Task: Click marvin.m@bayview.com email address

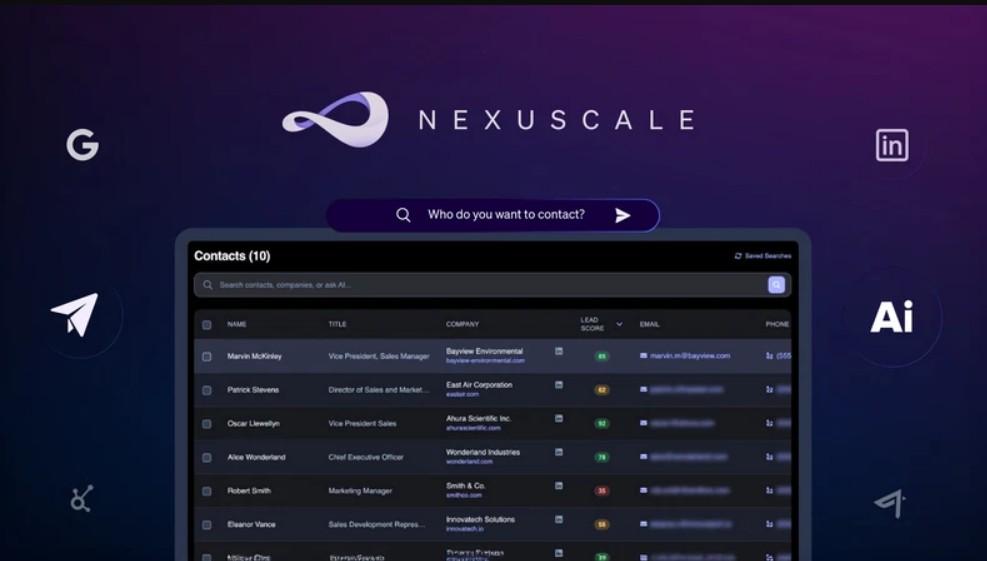Action: coord(690,356)
